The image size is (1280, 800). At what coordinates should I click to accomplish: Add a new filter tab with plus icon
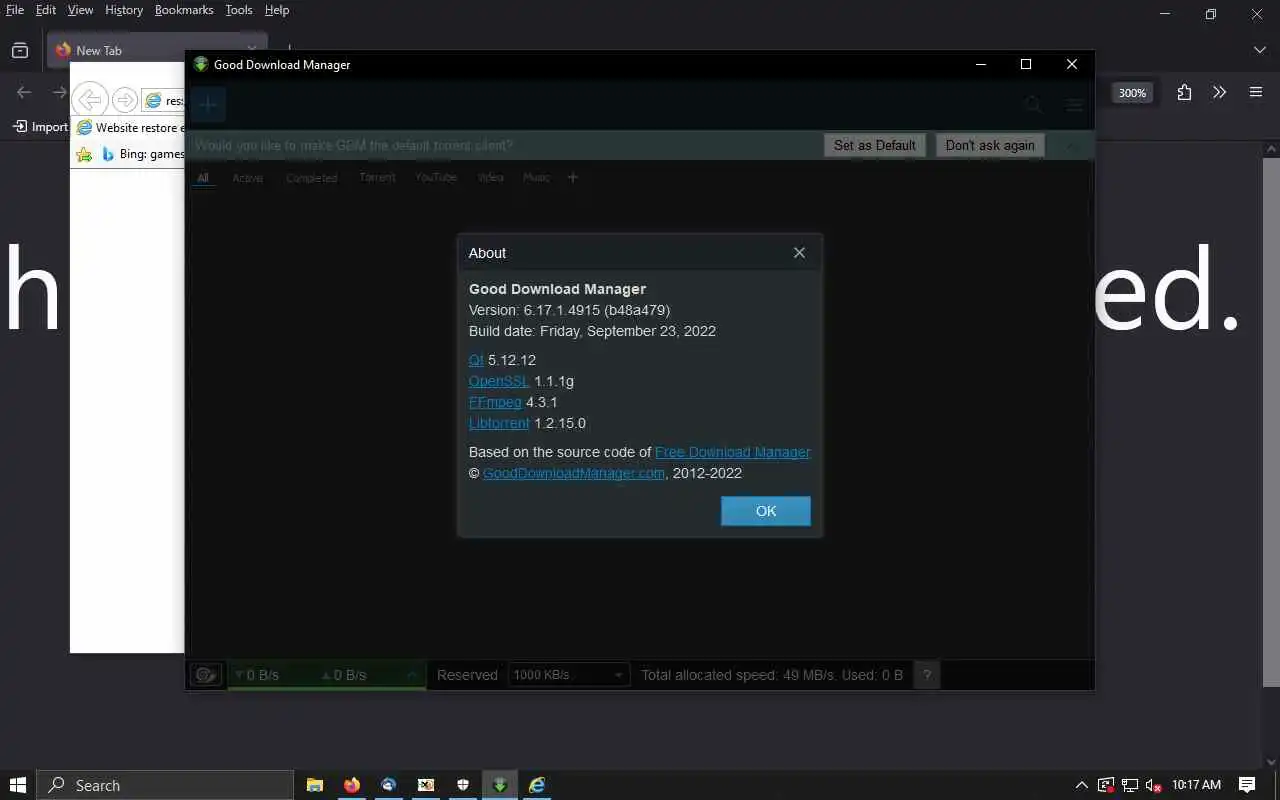[x=573, y=177]
